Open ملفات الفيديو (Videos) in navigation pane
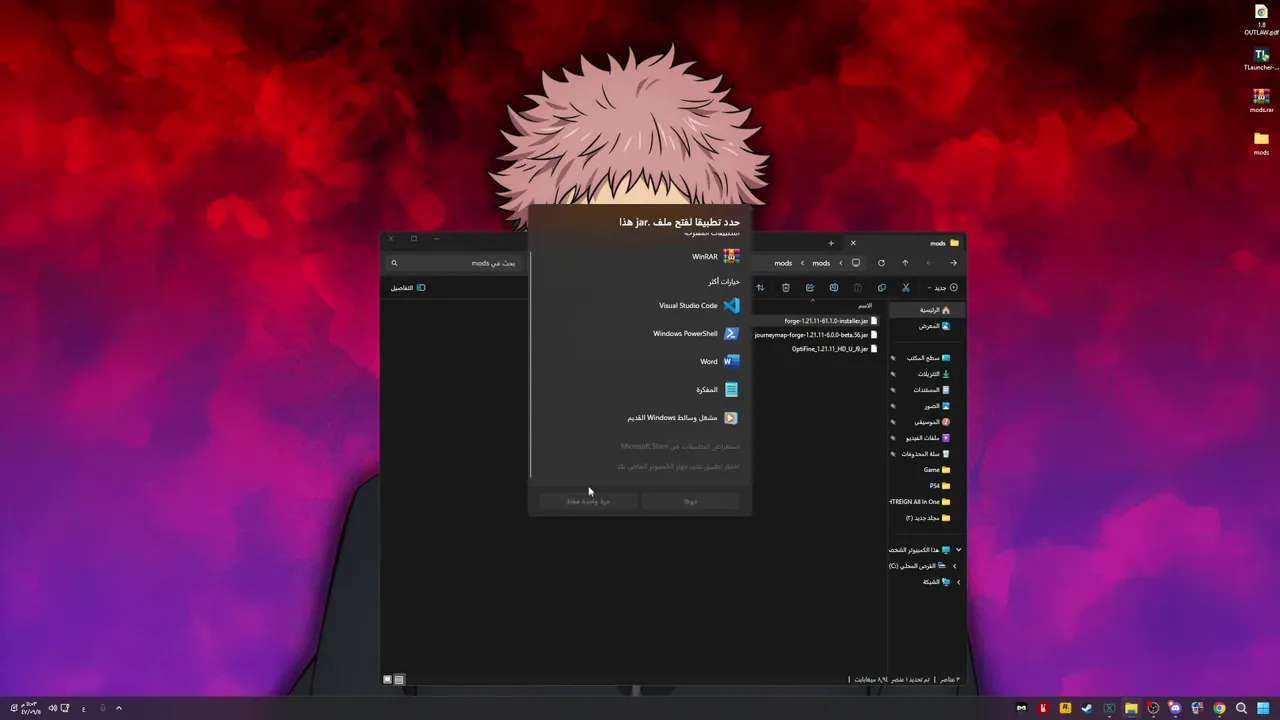 (x=928, y=438)
